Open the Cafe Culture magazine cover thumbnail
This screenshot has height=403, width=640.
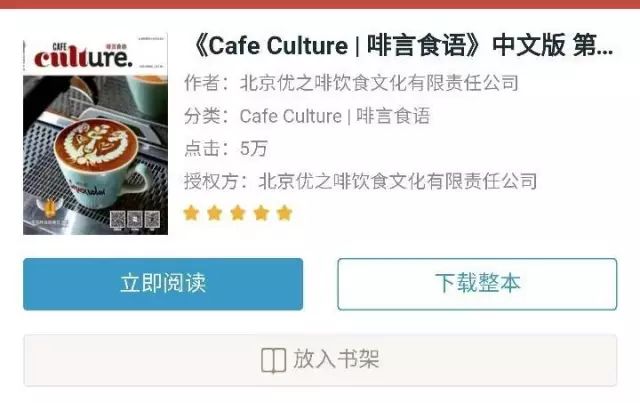pyautogui.click(x=96, y=134)
